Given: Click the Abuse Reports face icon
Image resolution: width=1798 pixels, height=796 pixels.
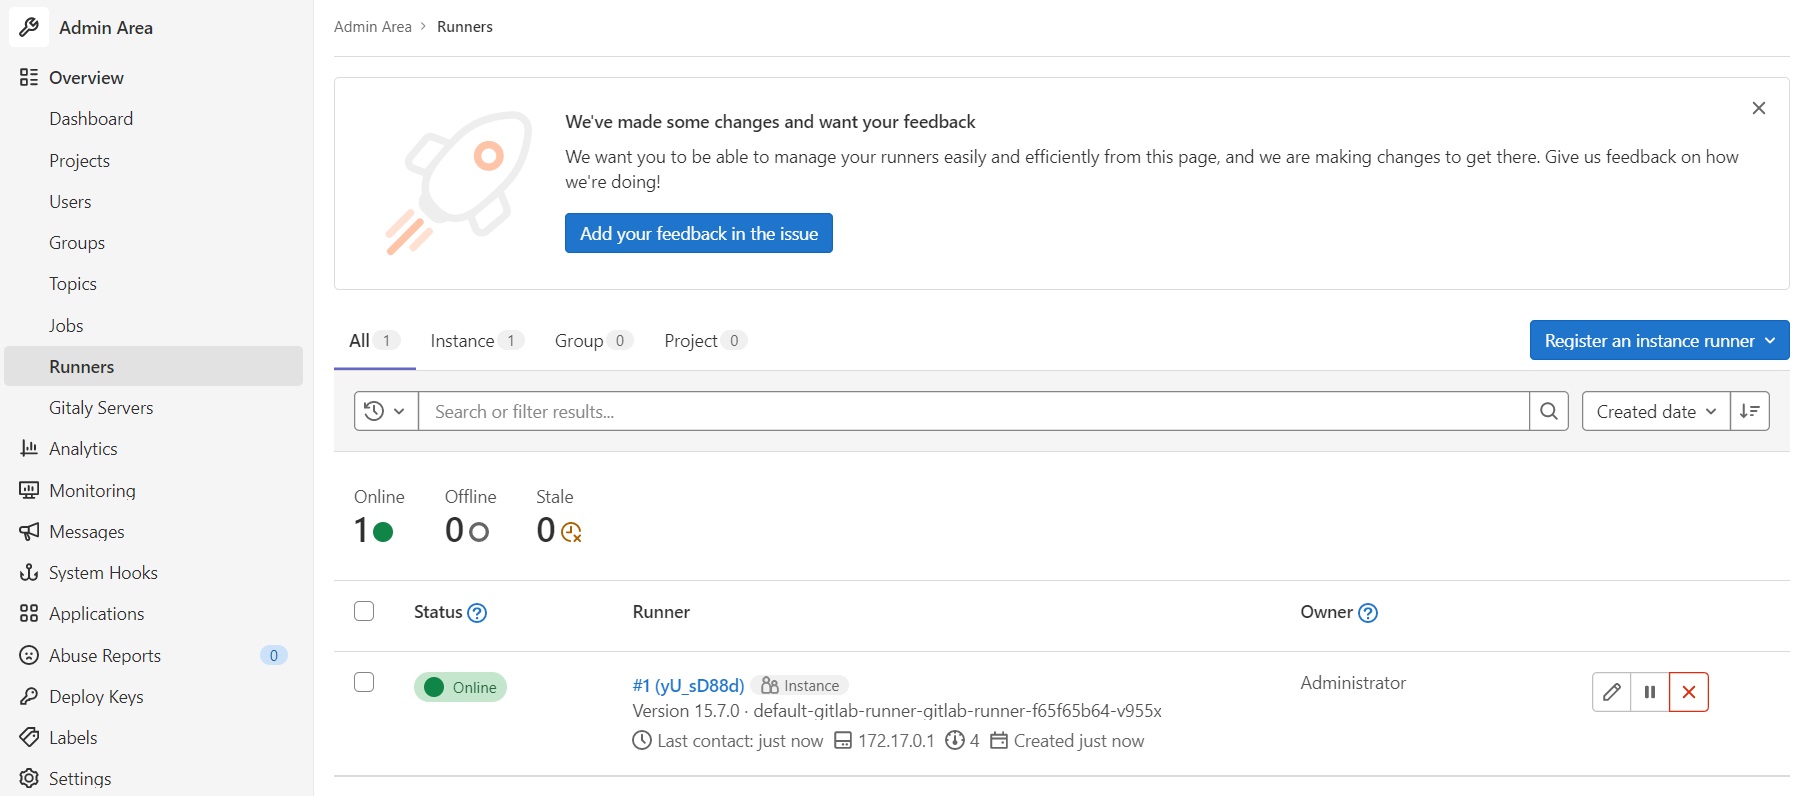Looking at the screenshot, I should coord(29,655).
